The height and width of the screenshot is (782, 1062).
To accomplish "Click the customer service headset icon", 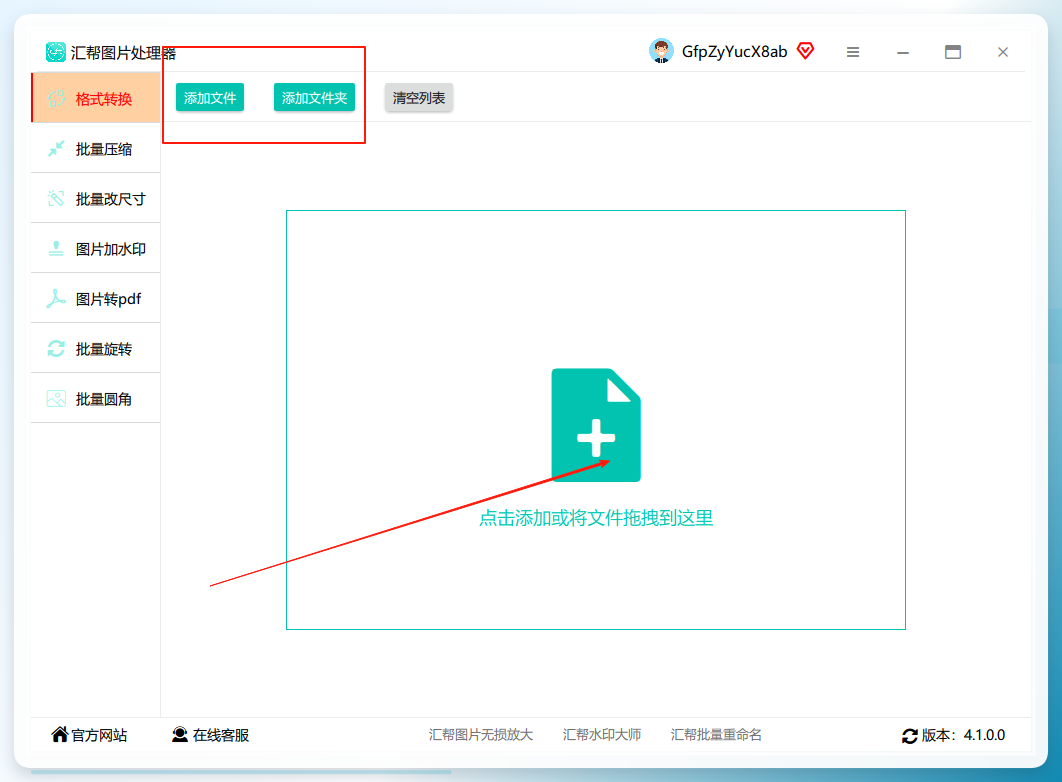I will 179,735.
